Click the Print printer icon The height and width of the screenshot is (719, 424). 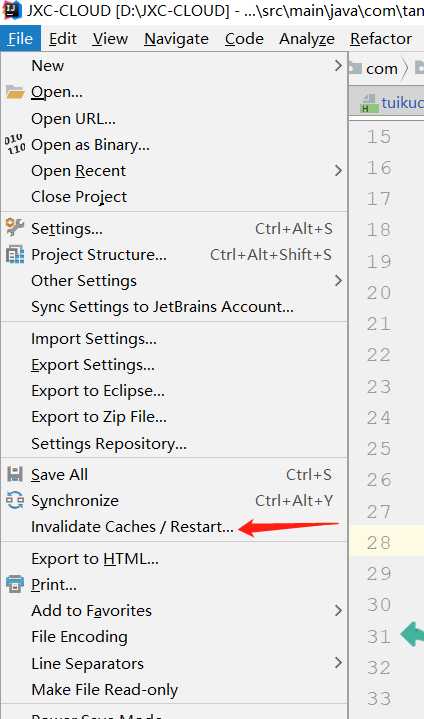pyautogui.click(x=15, y=584)
